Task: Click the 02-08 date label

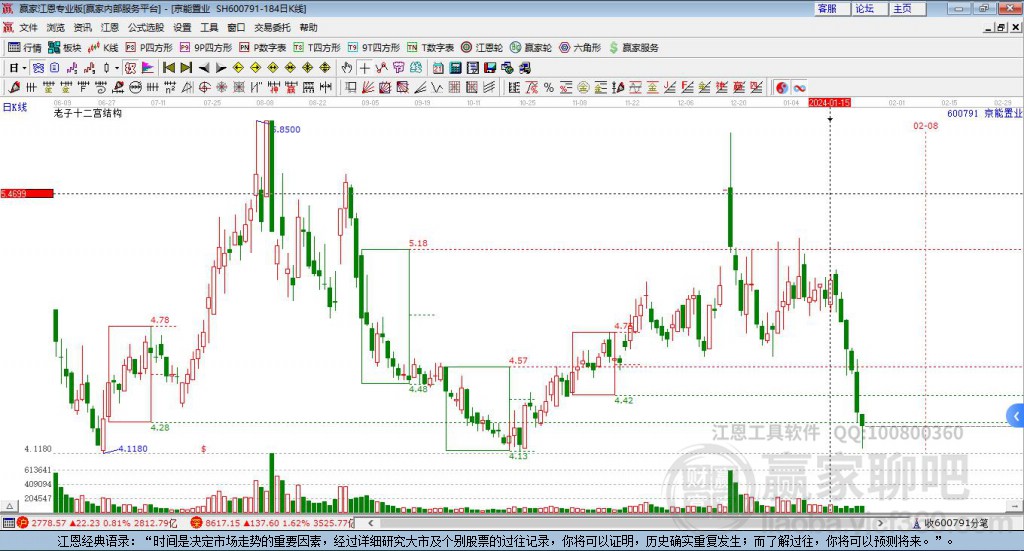Action: [925, 125]
